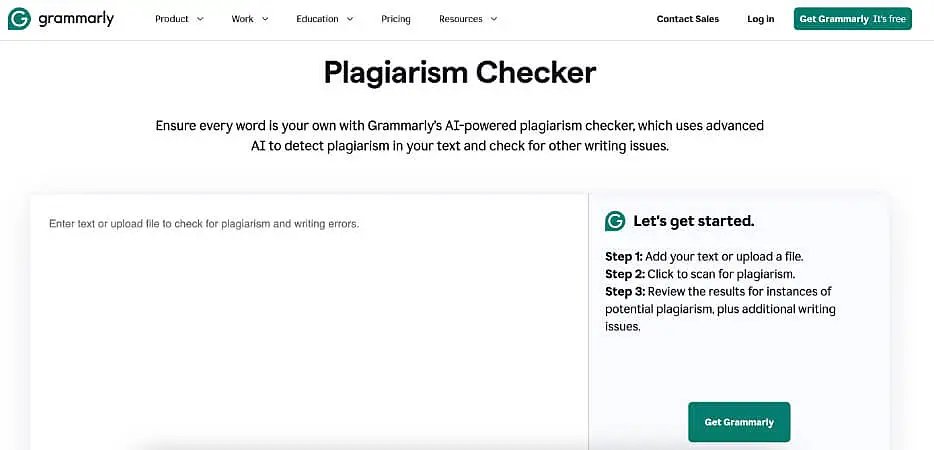Select the Step 1 instruction text

(704, 256)
